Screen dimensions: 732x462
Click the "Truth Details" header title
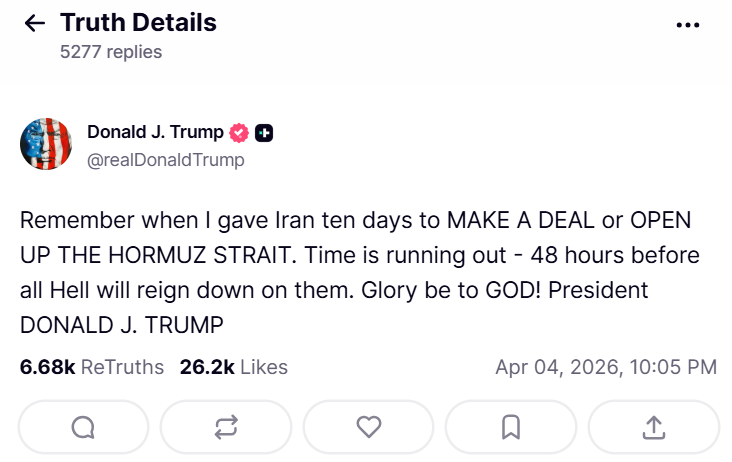(138, 22)
